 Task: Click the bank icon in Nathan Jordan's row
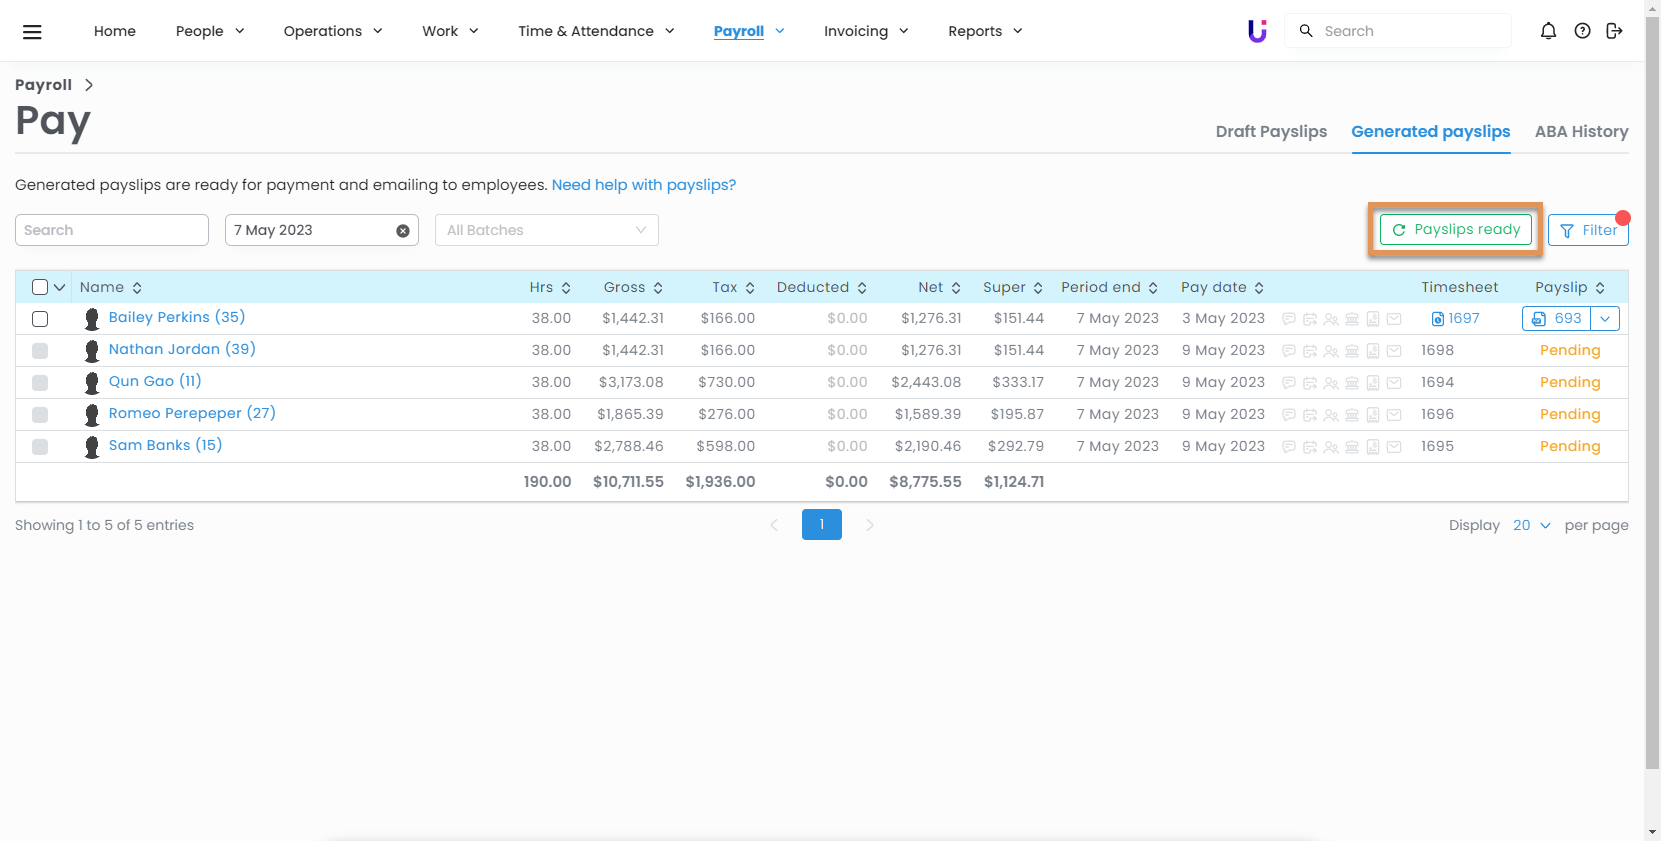click(x=1352, y=351)
